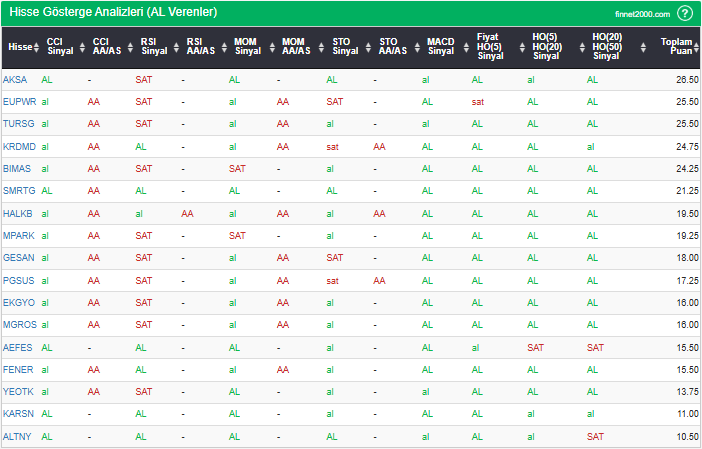
Task: Open the EUPWR stock link
Action: (19, 102)
